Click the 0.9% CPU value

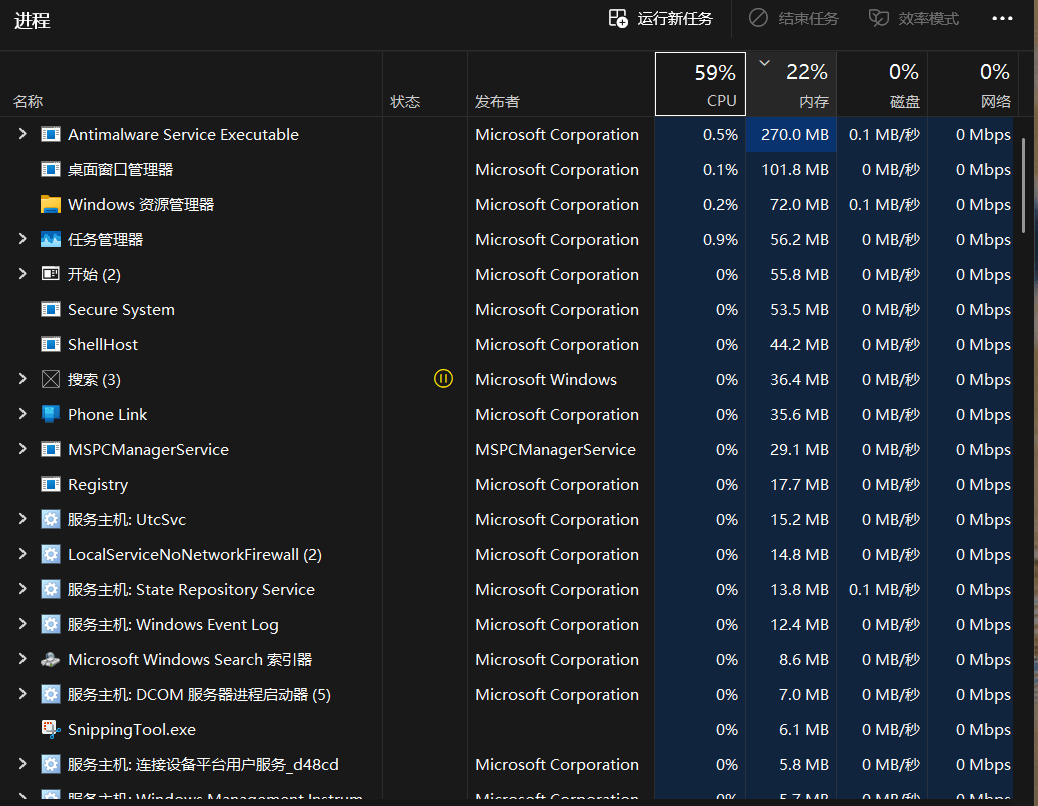(720, 240)
